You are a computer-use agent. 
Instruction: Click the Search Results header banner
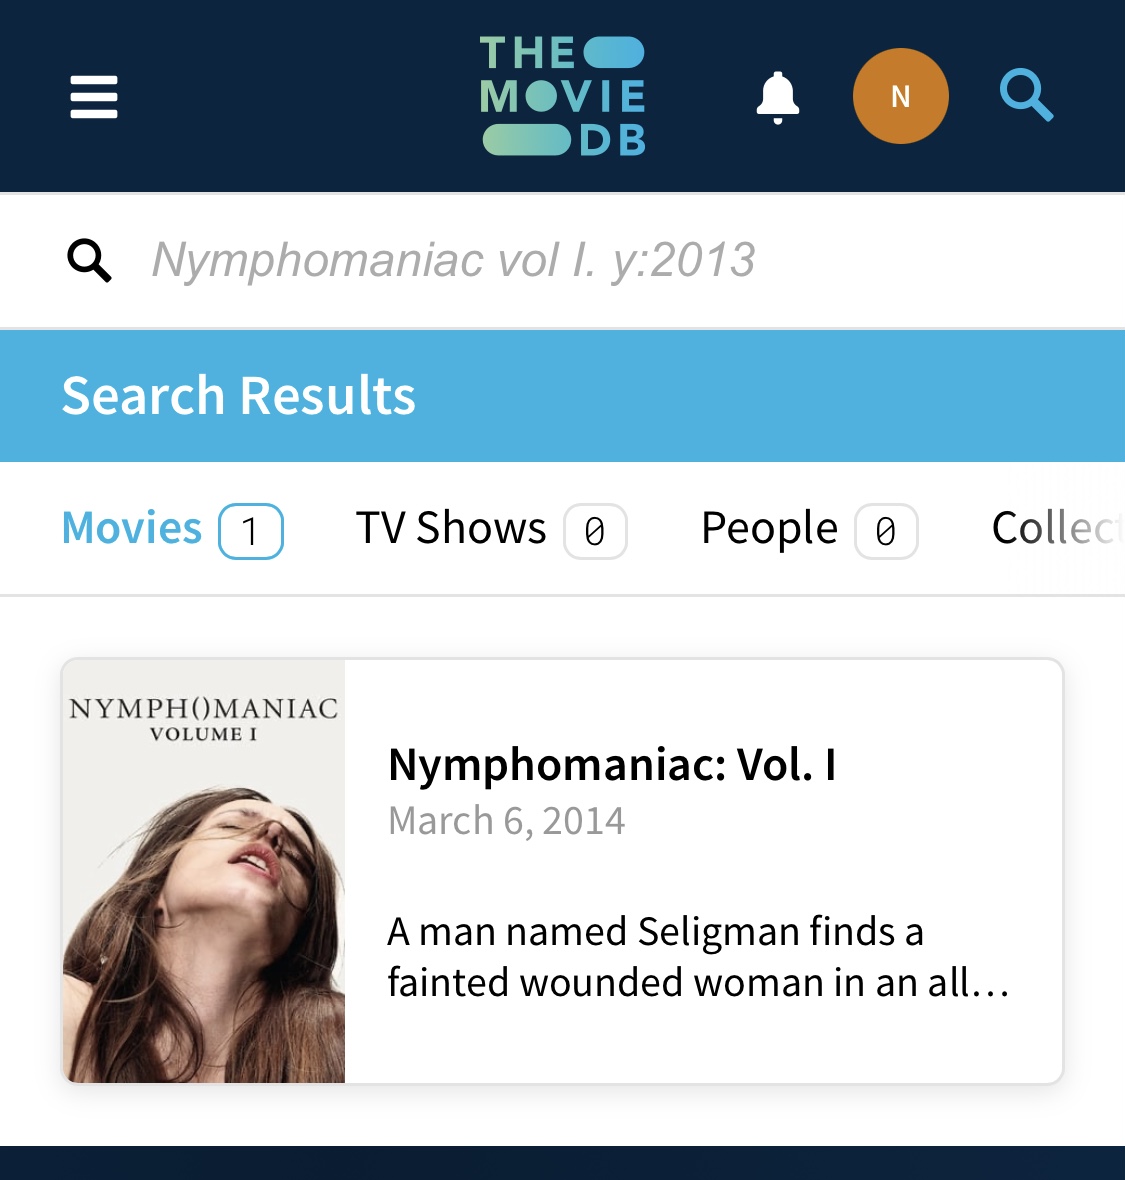[562, 396]
